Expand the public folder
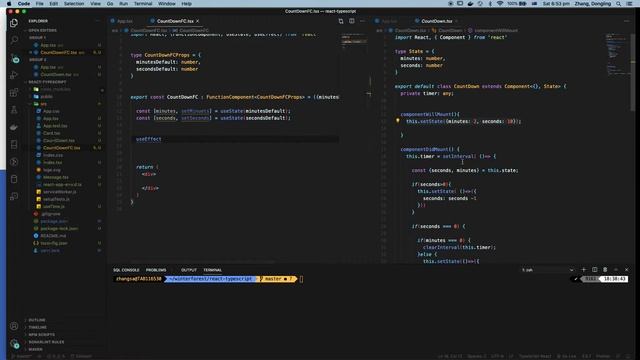The height and width of the screenshot is (360, 640). 46,97
